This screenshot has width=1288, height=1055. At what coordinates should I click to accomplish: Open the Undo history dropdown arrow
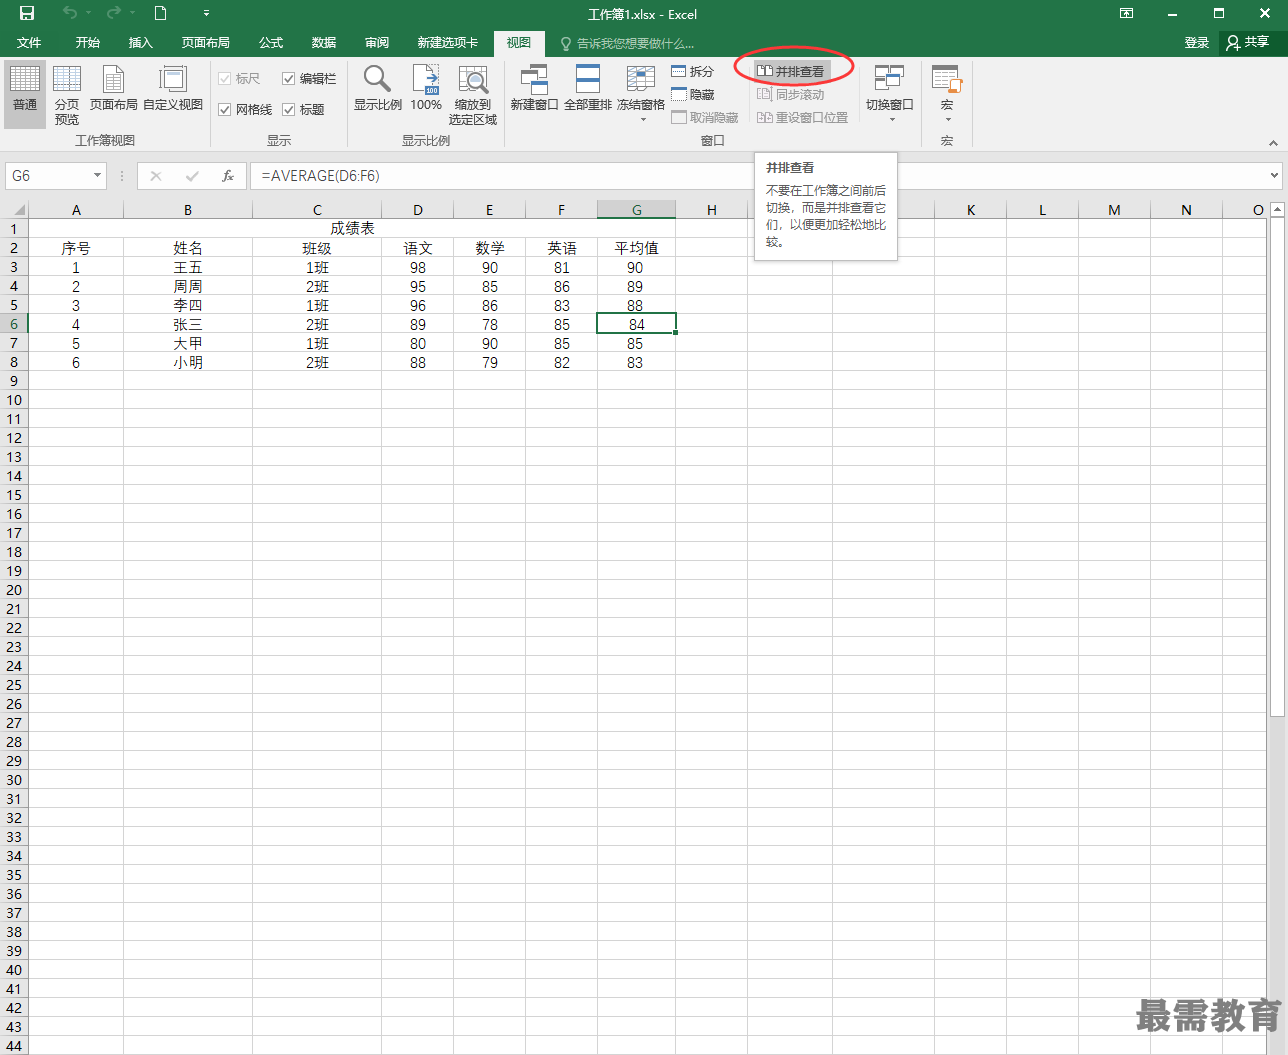(88, 13)
